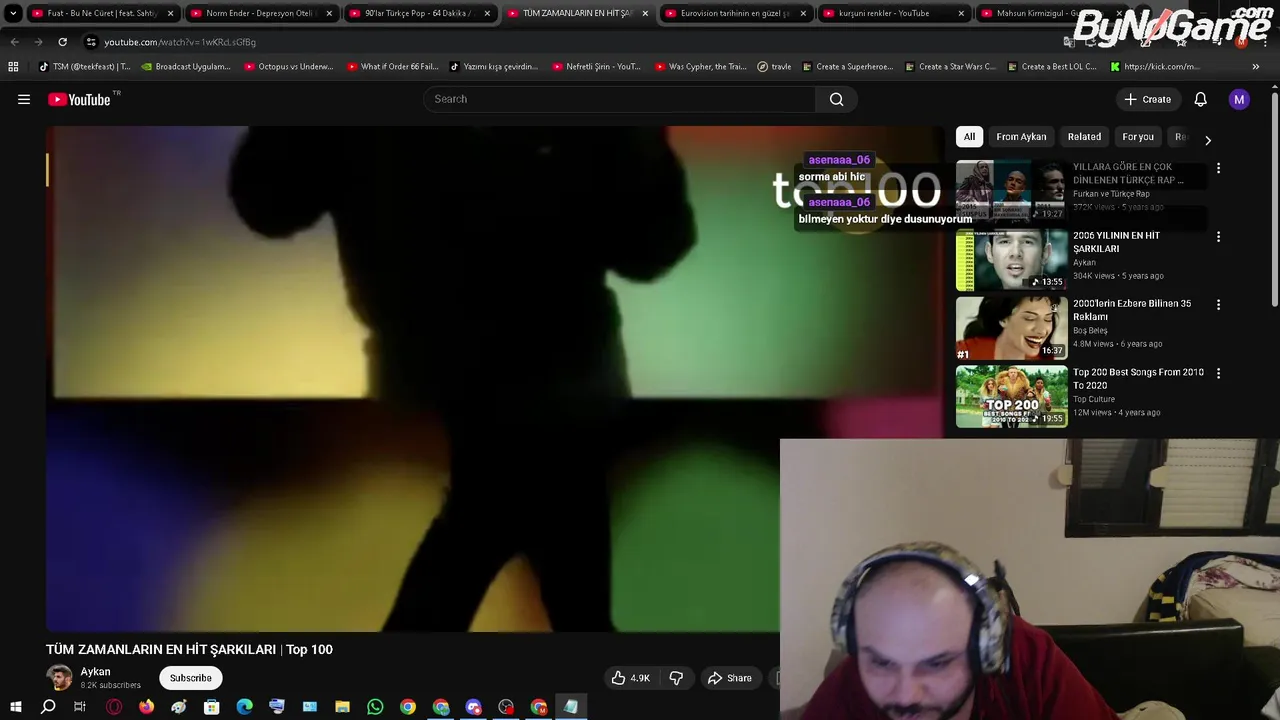The width and height of the screenshot is (1280, 720).
Task: Open WhatsApp from the taskbar
Action: click(x=375, y=707)
